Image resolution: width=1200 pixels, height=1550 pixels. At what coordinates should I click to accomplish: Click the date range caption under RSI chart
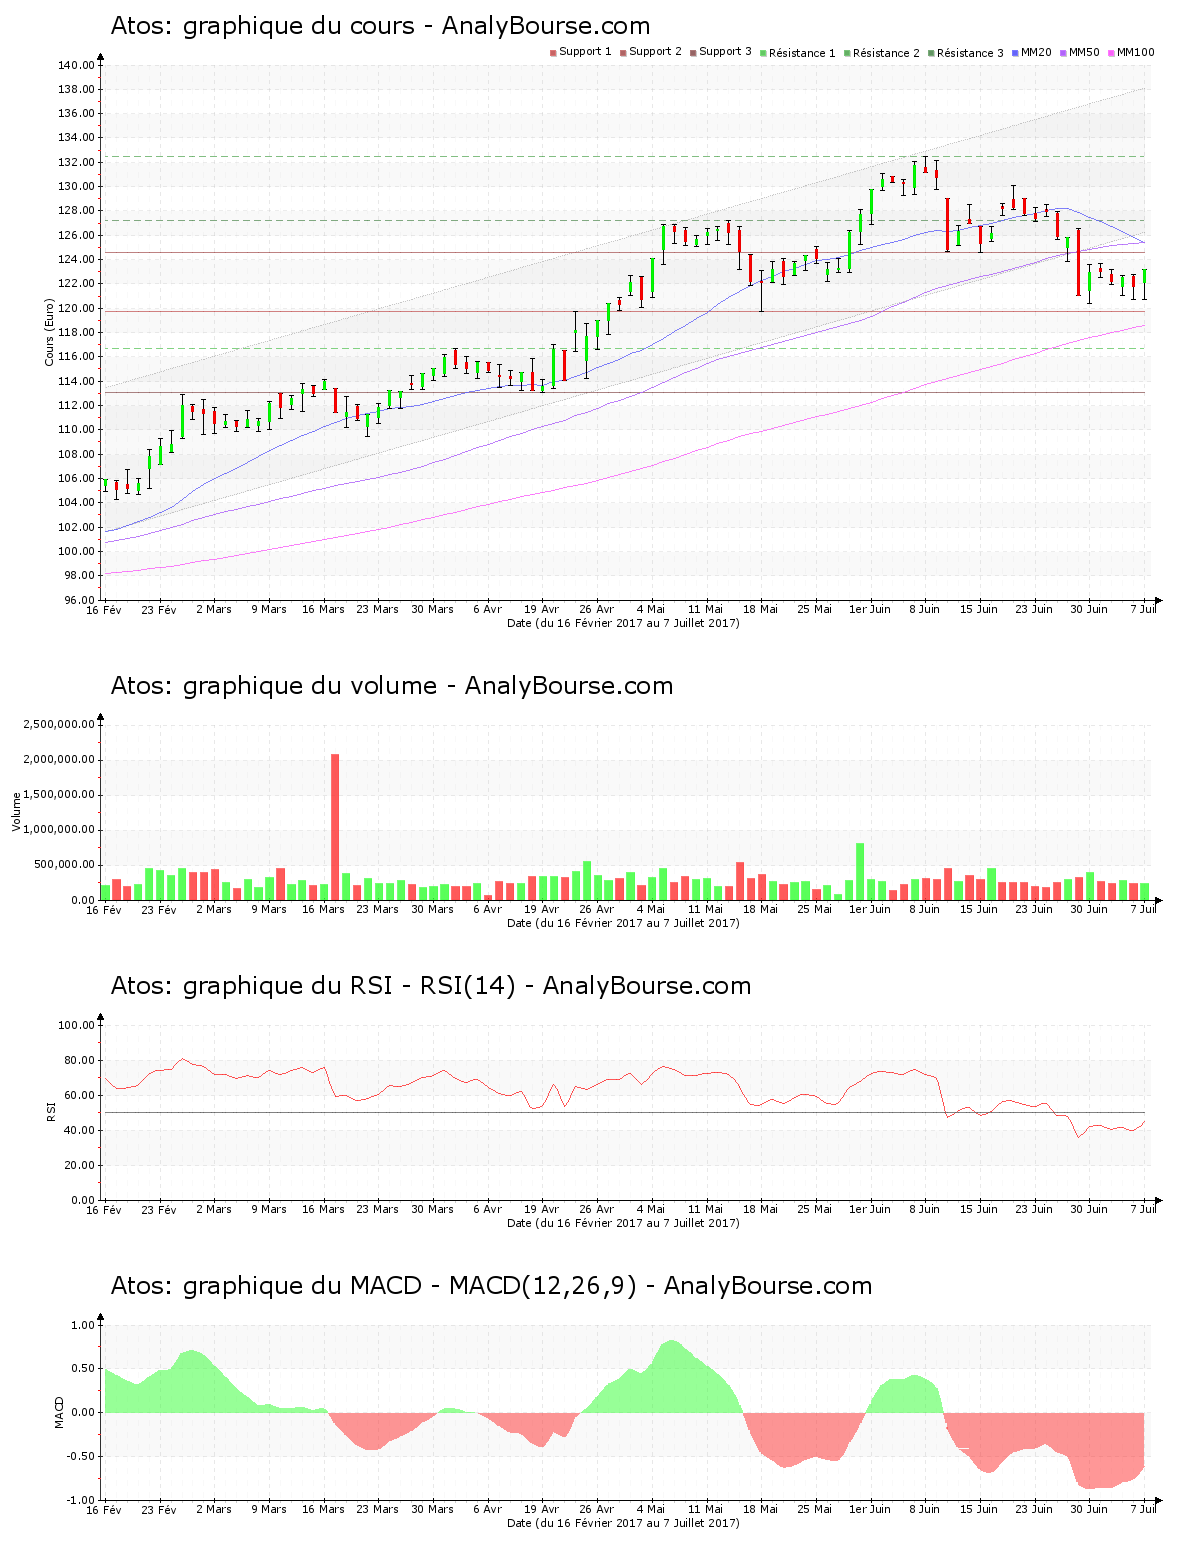tap(623, 1223)
